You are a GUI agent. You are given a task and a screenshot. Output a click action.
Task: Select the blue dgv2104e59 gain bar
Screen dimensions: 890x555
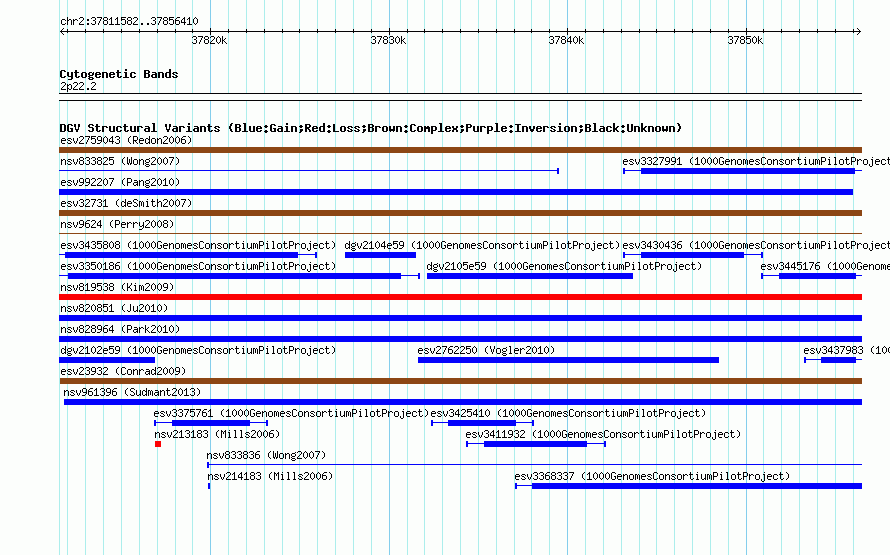(380, 255)
